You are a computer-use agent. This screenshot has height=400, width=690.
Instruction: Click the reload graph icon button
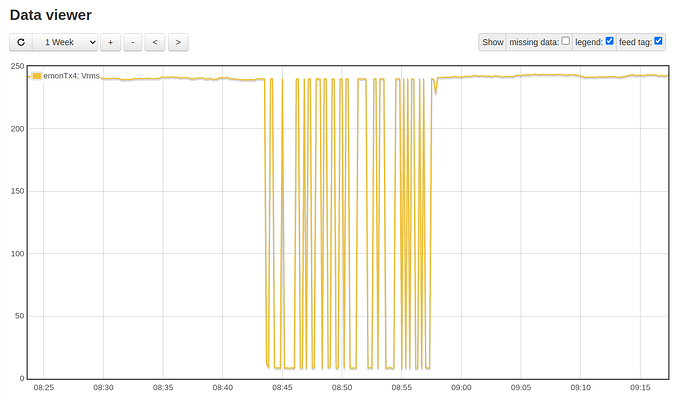21,42
